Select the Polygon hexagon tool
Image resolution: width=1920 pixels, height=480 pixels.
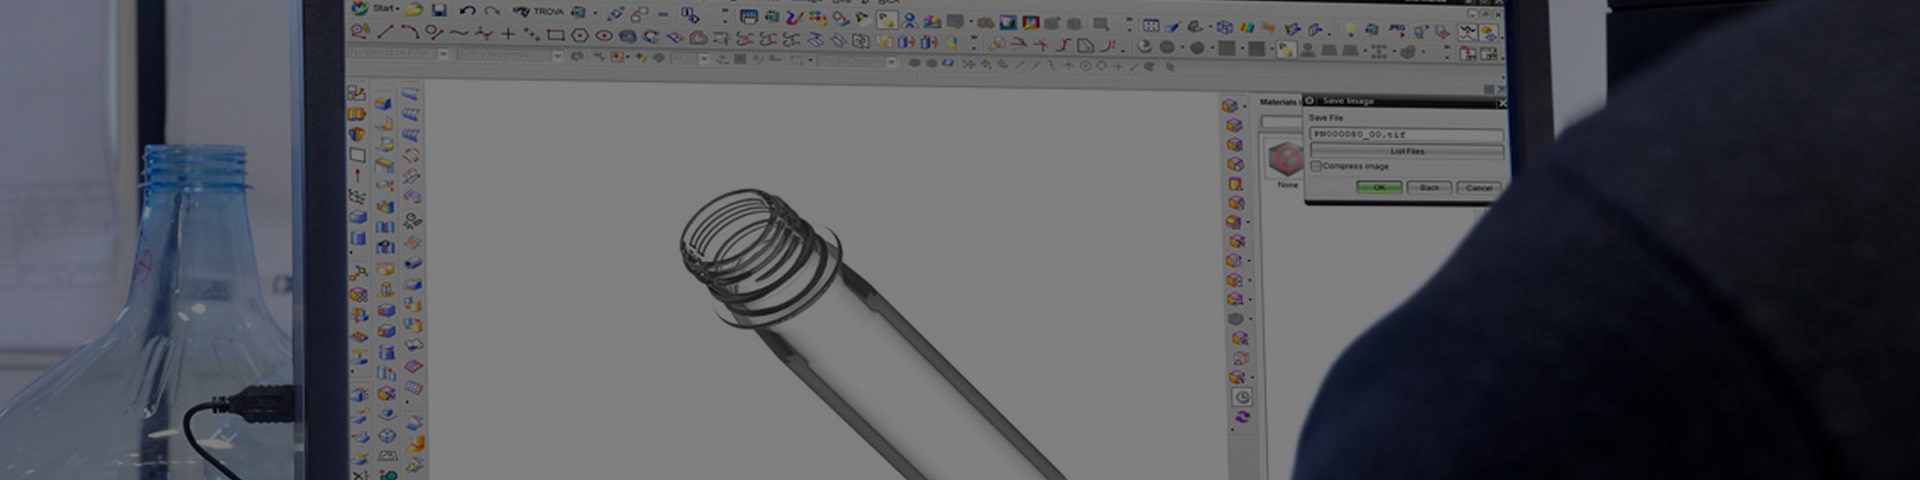tap(580, 35)
